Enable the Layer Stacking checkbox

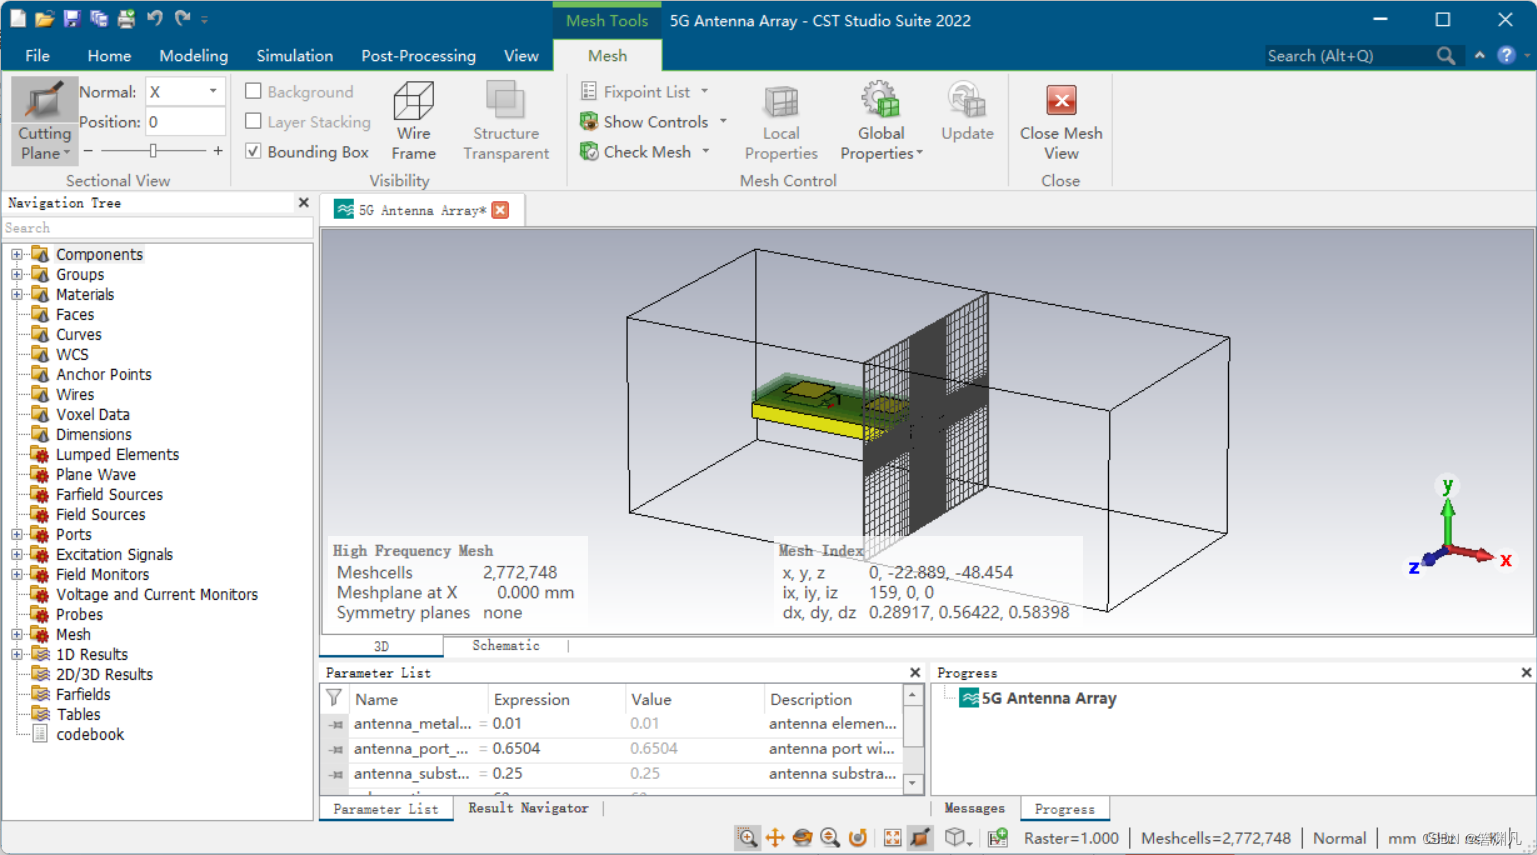[x=254, y=121]
